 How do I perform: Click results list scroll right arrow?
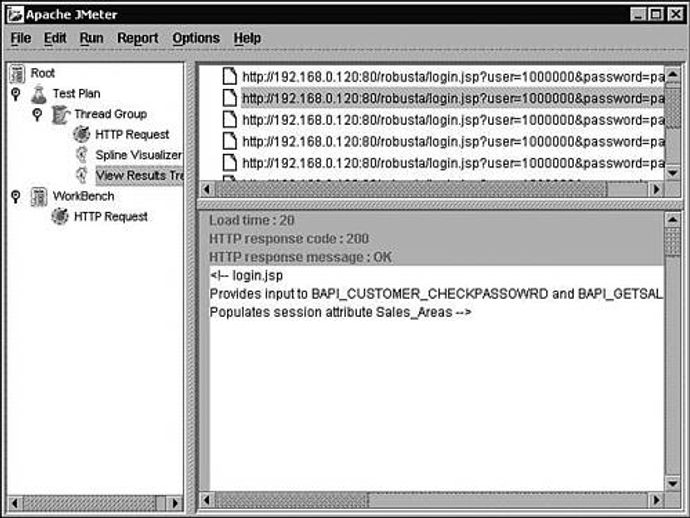pos(657,189)
